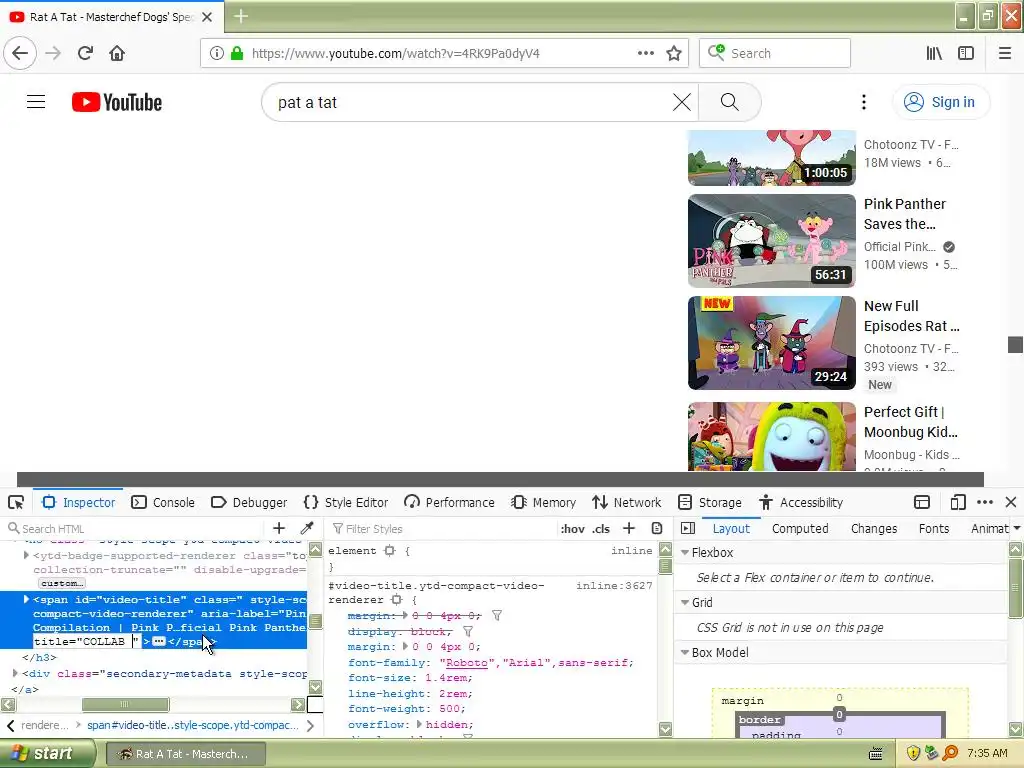
Task: Open the New Full Episodes Rat video link
Action: [912, 316]
